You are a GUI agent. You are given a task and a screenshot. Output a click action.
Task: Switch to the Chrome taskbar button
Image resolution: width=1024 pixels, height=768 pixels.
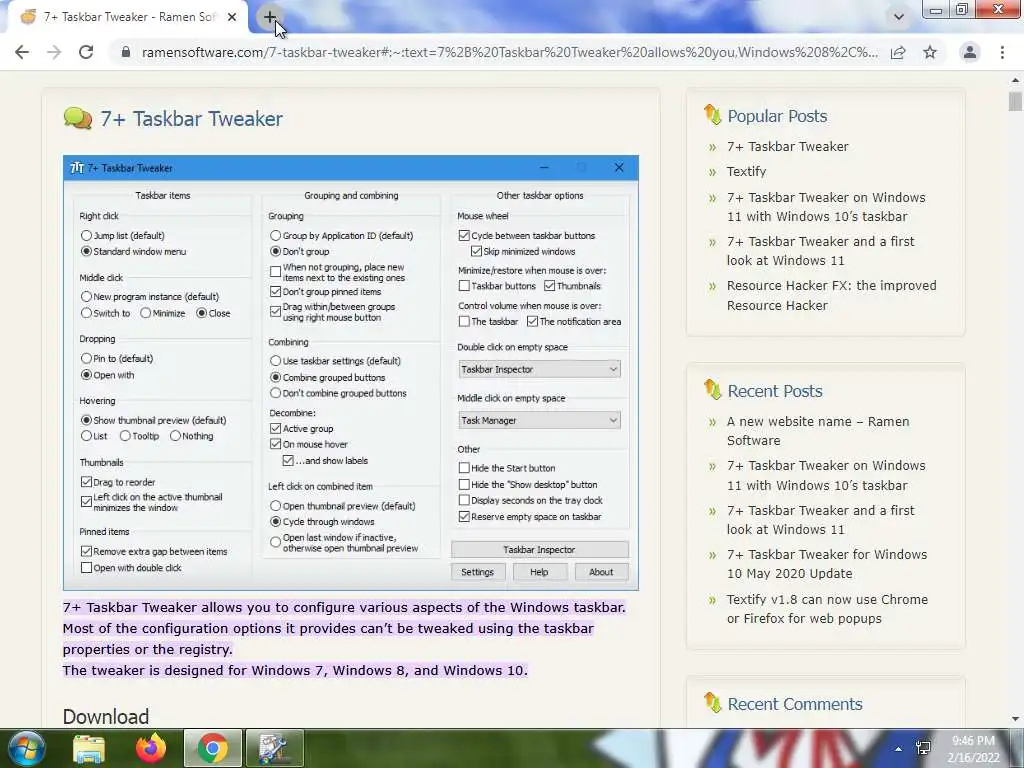[x=213, y=748]
